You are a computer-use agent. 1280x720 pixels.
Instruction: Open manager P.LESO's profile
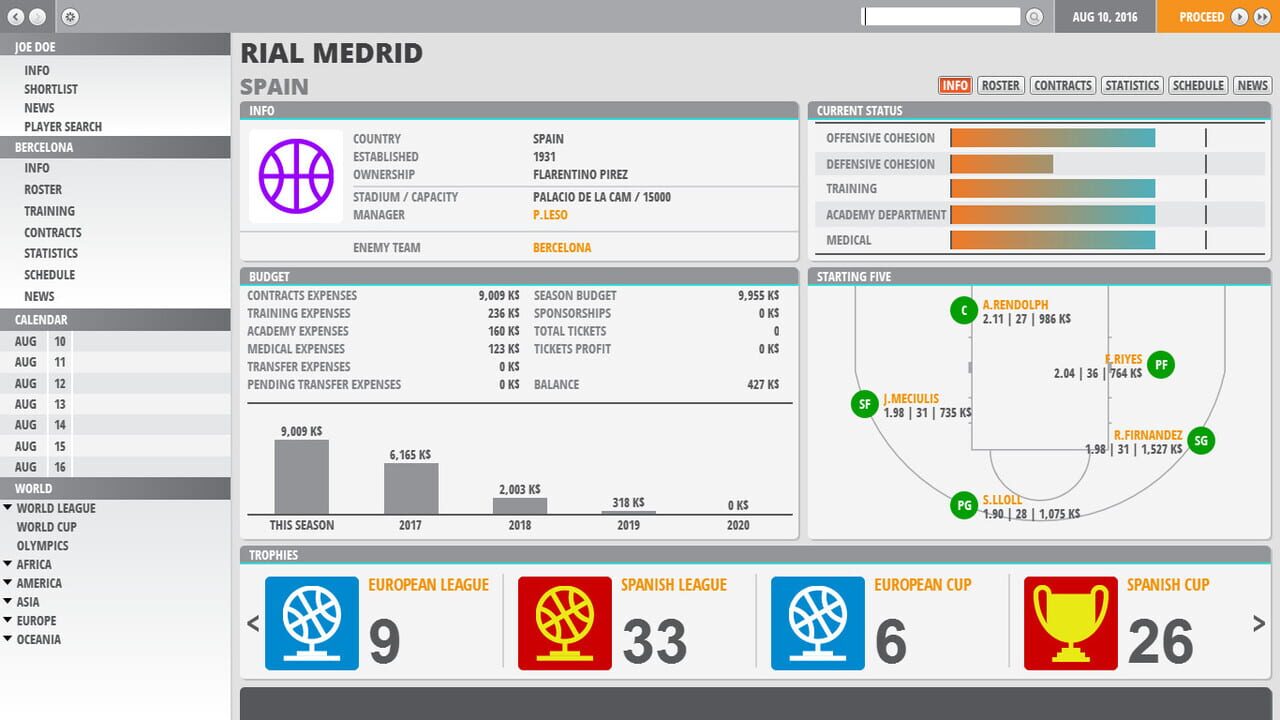pos(549,214)
